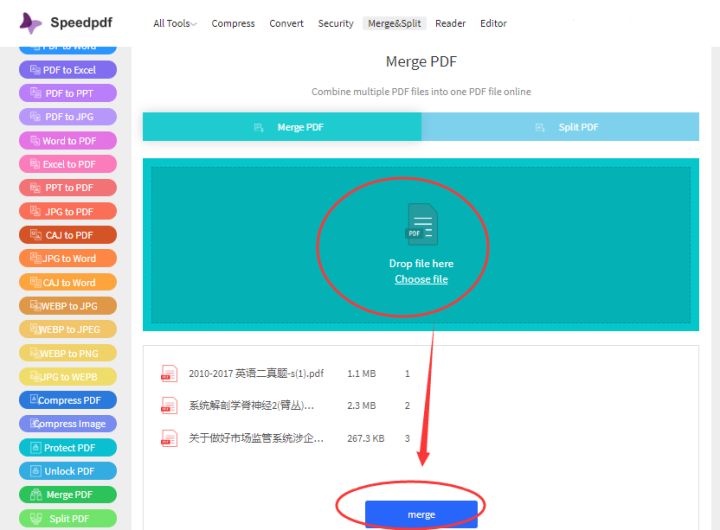Open the Security menu
This screenshot has width=720, height=530.
336,23
